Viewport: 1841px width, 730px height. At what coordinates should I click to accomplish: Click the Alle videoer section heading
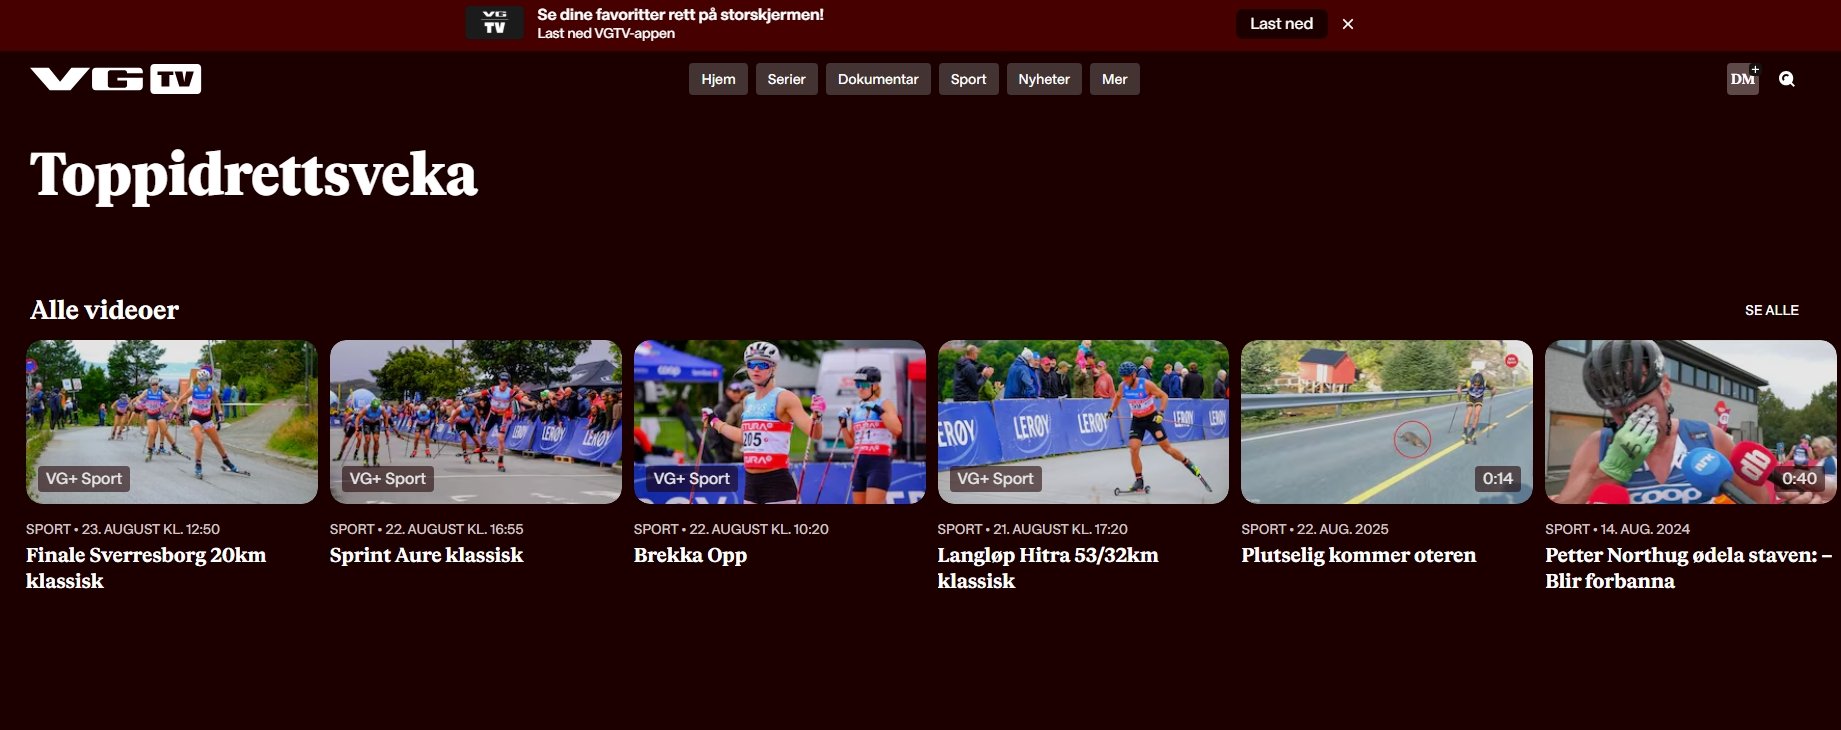[x=104, y=310]
